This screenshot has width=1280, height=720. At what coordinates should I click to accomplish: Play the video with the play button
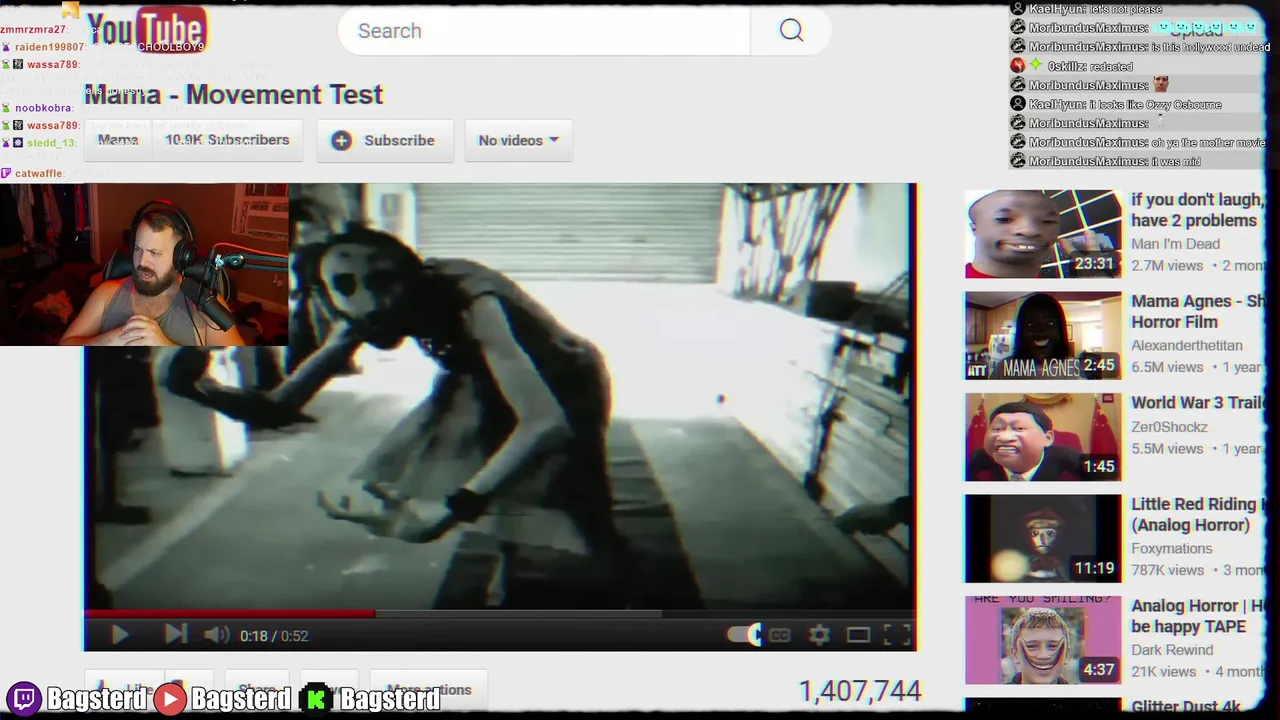point(118,635)
